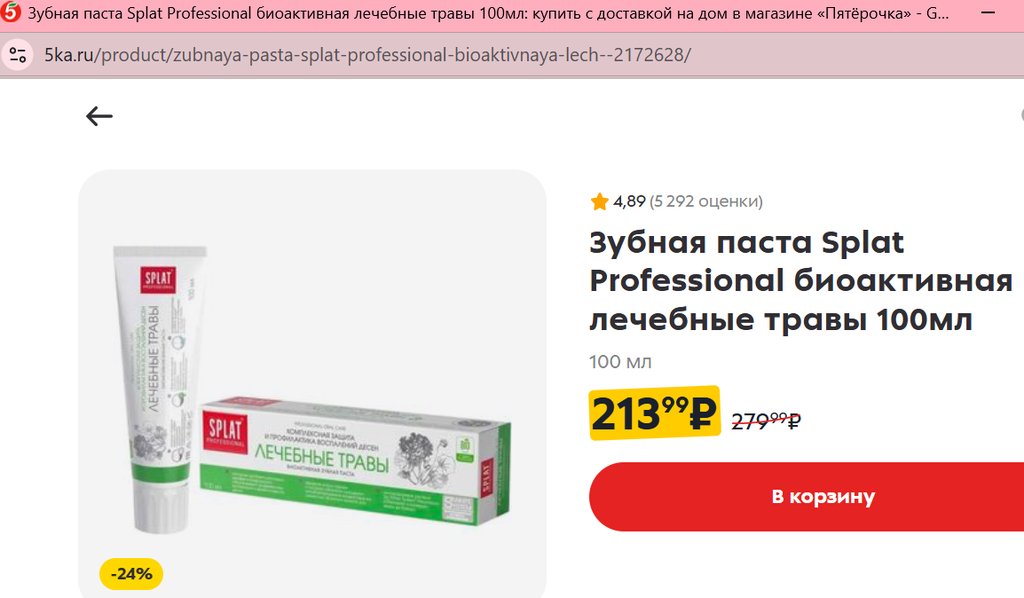Minimize the browser window
The image size is (1024, 598).
coord(988,13)
